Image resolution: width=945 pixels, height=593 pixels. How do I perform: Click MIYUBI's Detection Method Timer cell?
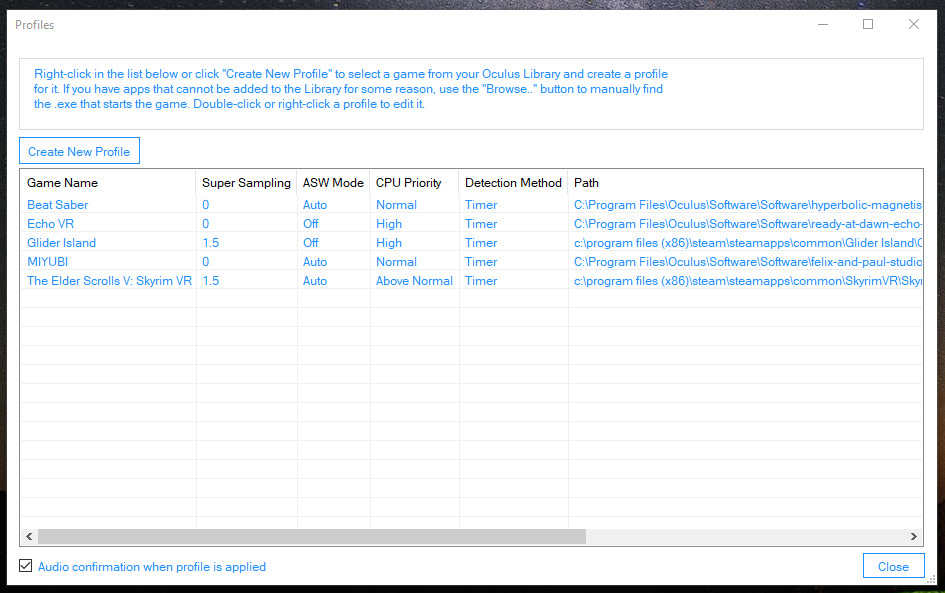pos(481,262)
